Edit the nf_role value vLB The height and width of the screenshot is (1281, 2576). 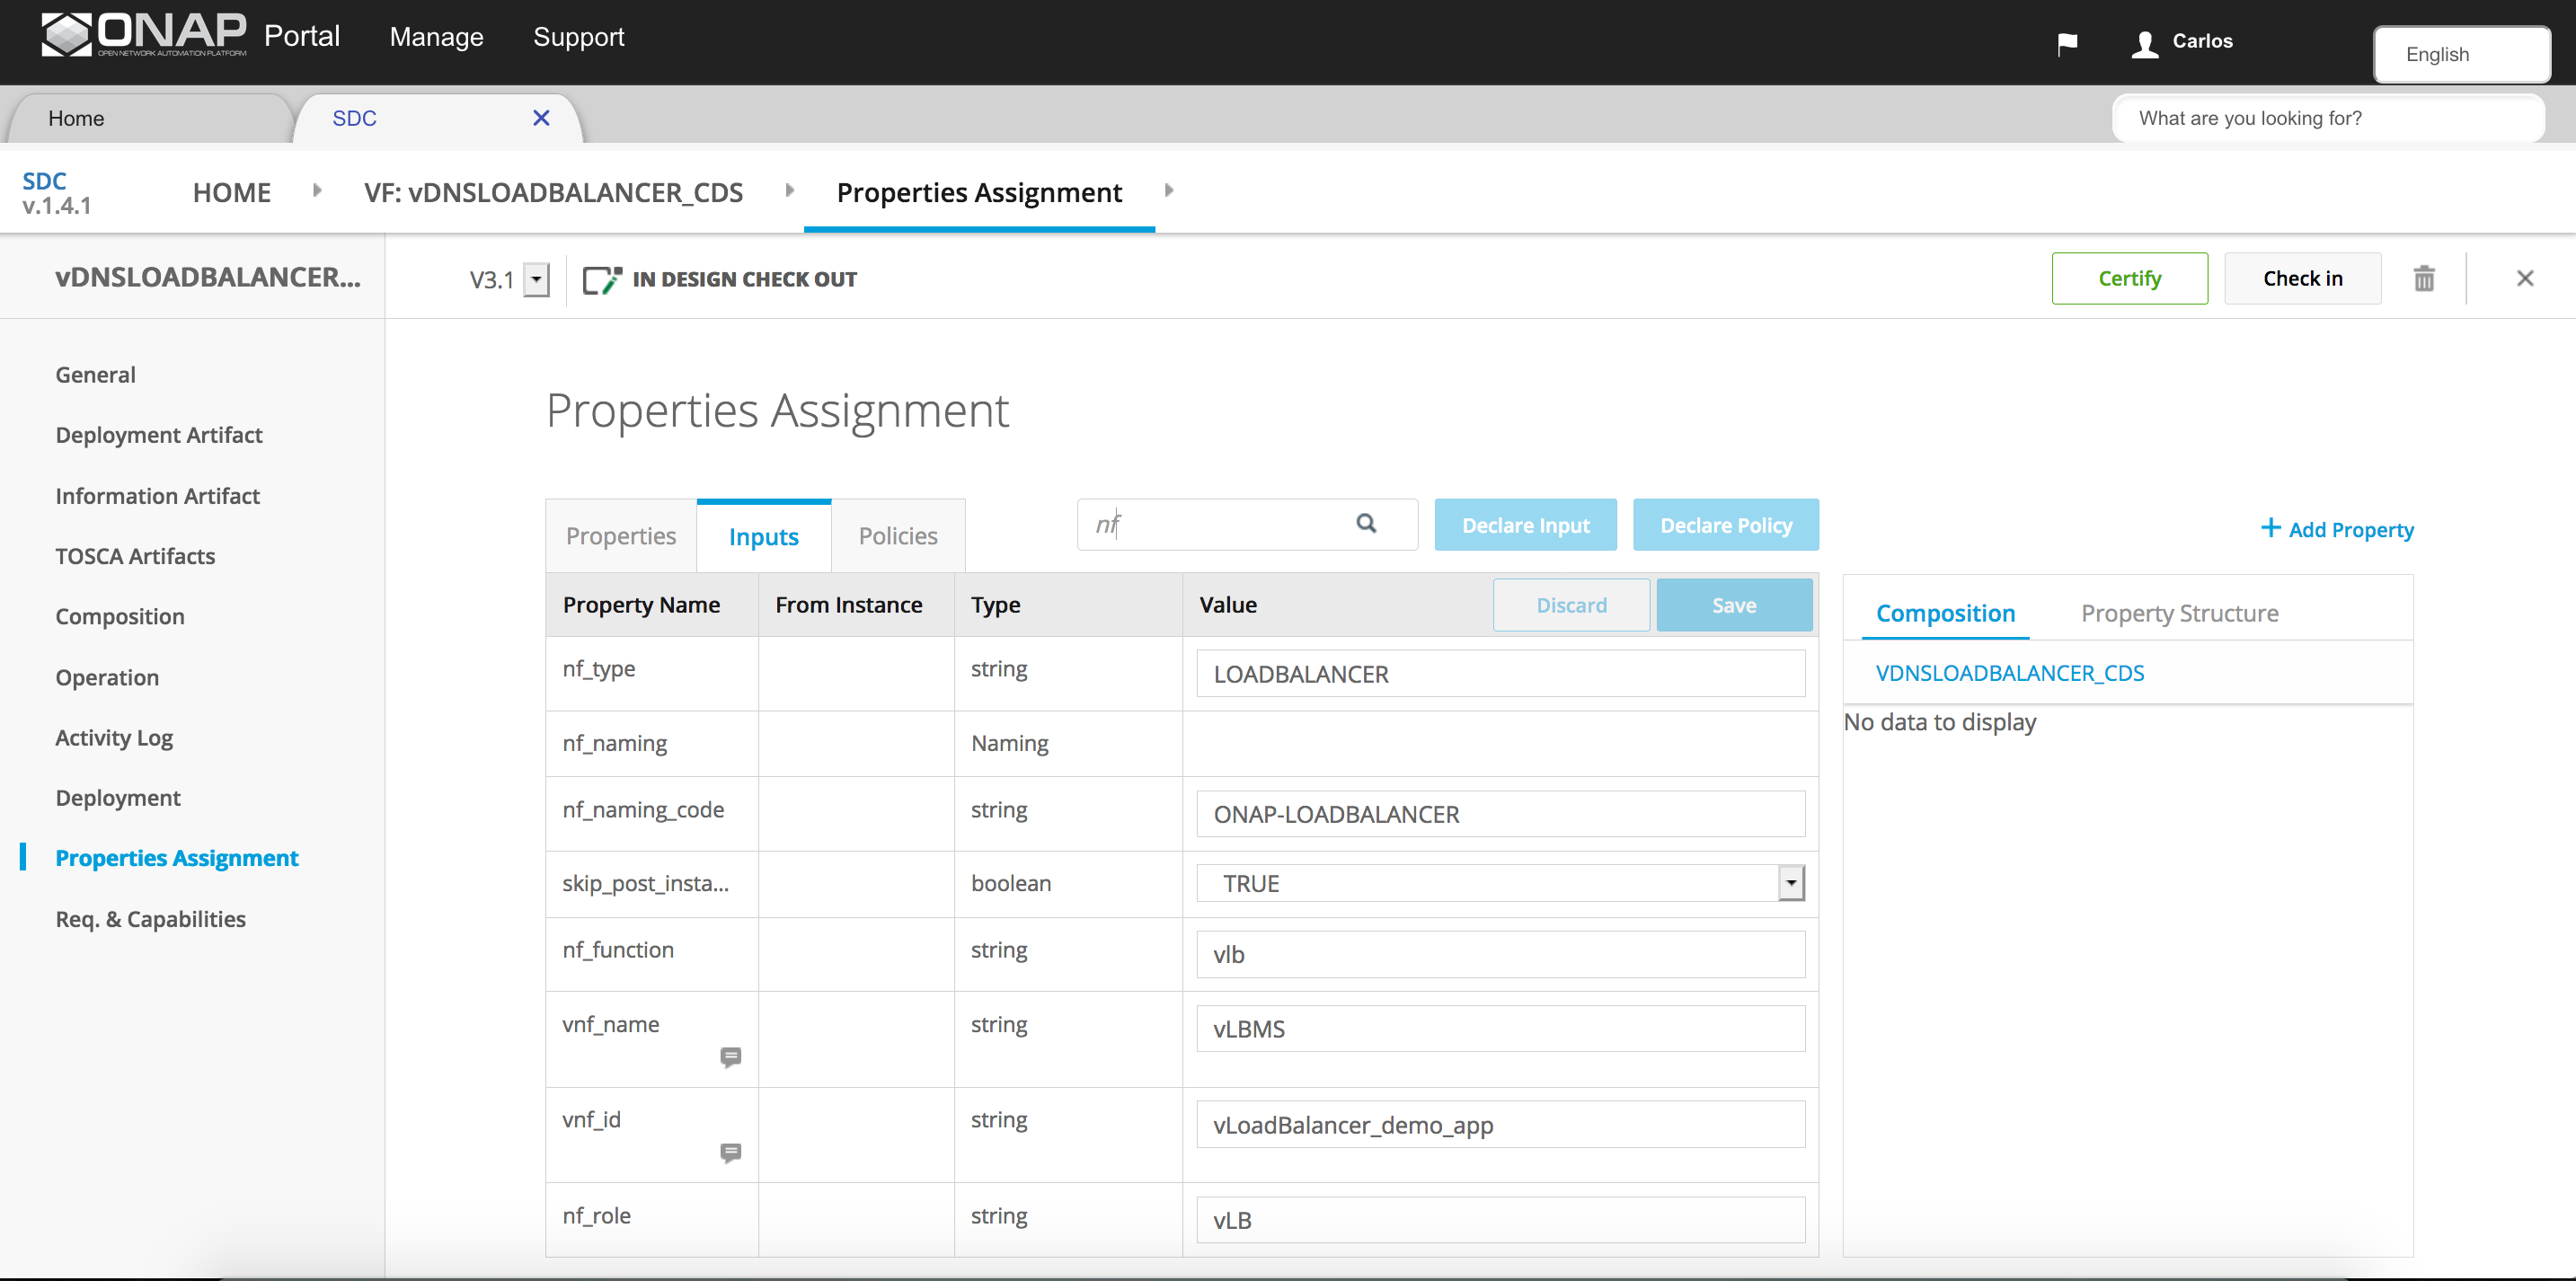tap(1500, 1220)
